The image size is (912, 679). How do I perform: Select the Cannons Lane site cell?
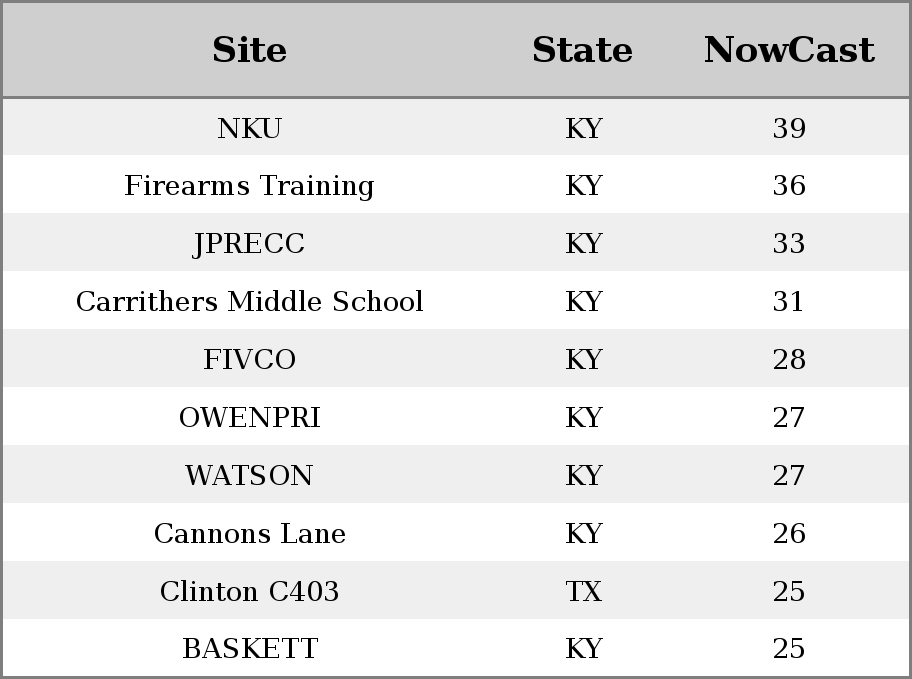[x=249, y=533]
